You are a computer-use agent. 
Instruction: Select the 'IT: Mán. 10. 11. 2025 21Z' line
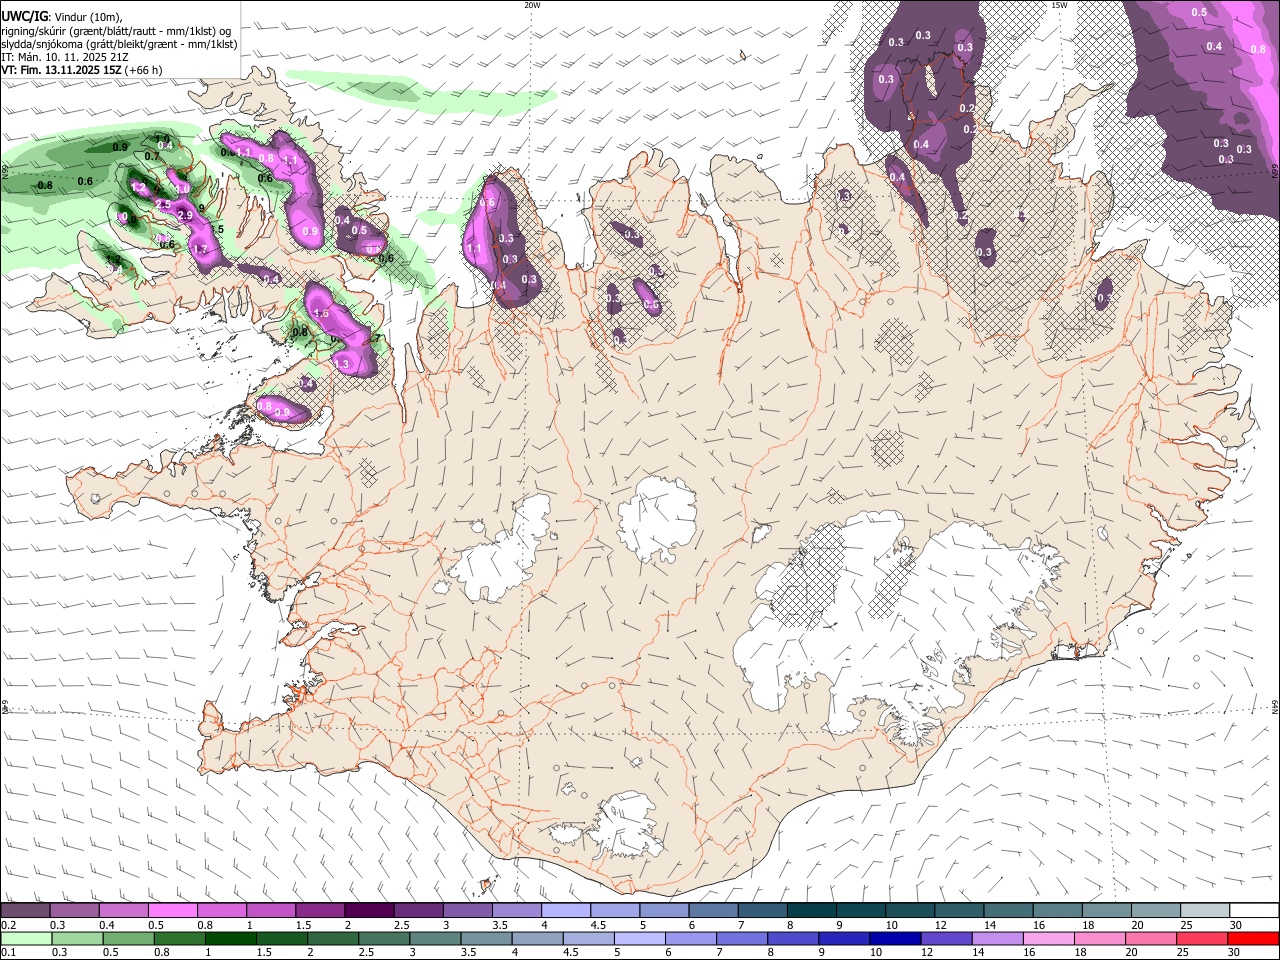coord(64,57)
